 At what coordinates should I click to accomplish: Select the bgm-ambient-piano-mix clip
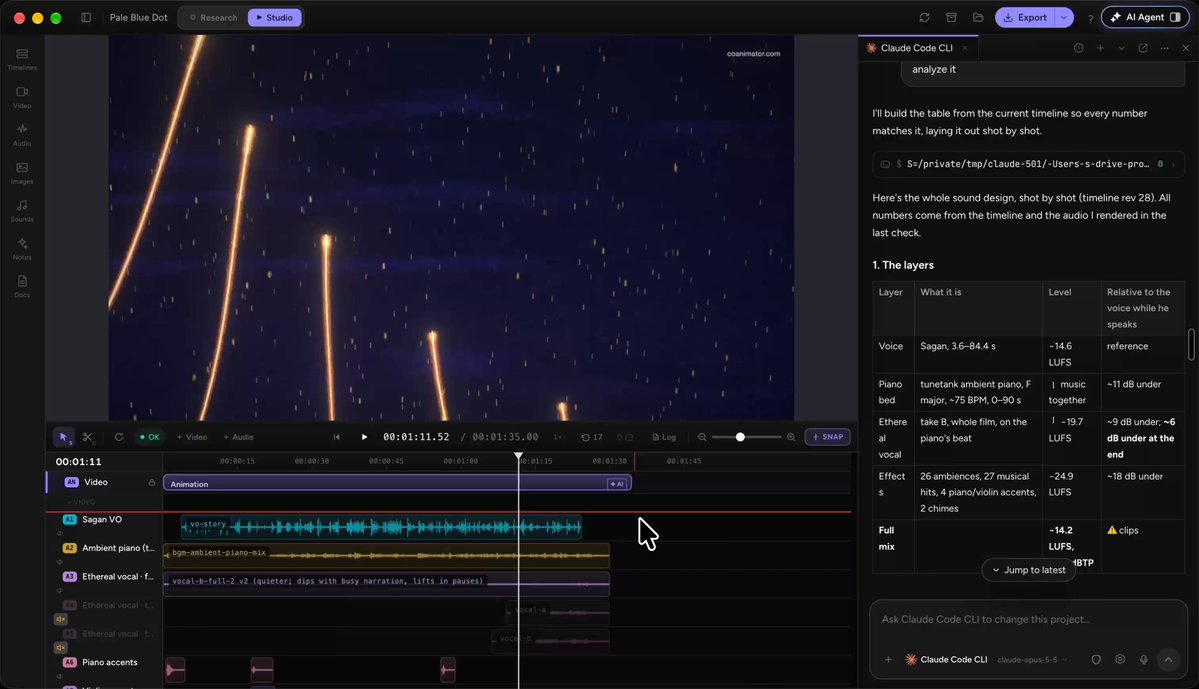[386, 555]
